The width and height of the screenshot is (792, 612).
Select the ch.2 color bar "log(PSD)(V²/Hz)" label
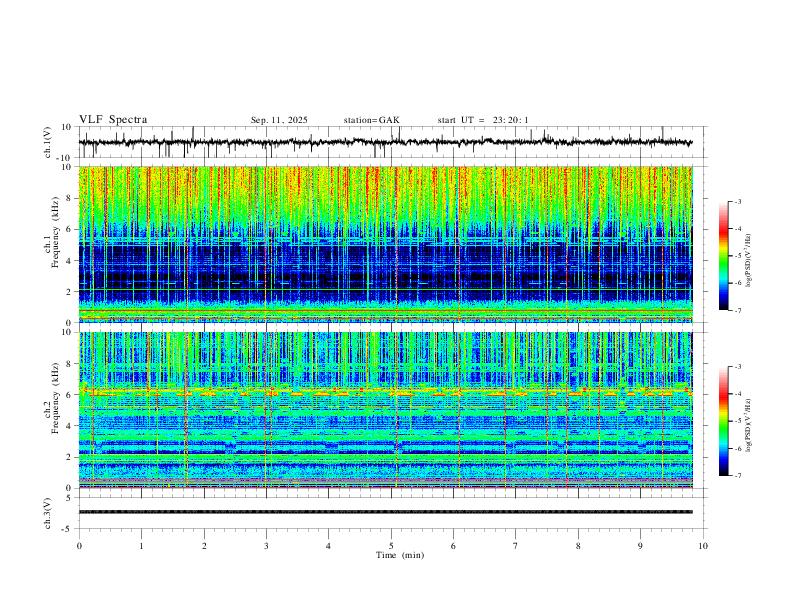point(748,426)
